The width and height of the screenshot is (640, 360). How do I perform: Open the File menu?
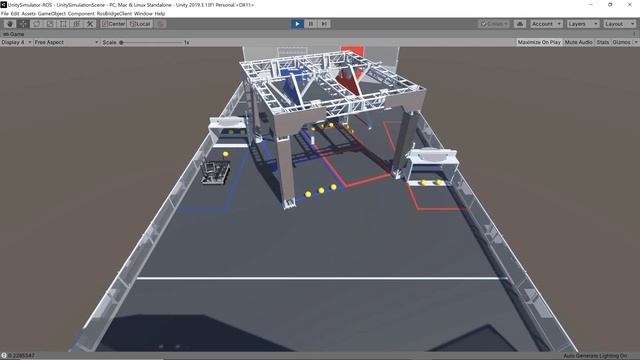(4, 13)
